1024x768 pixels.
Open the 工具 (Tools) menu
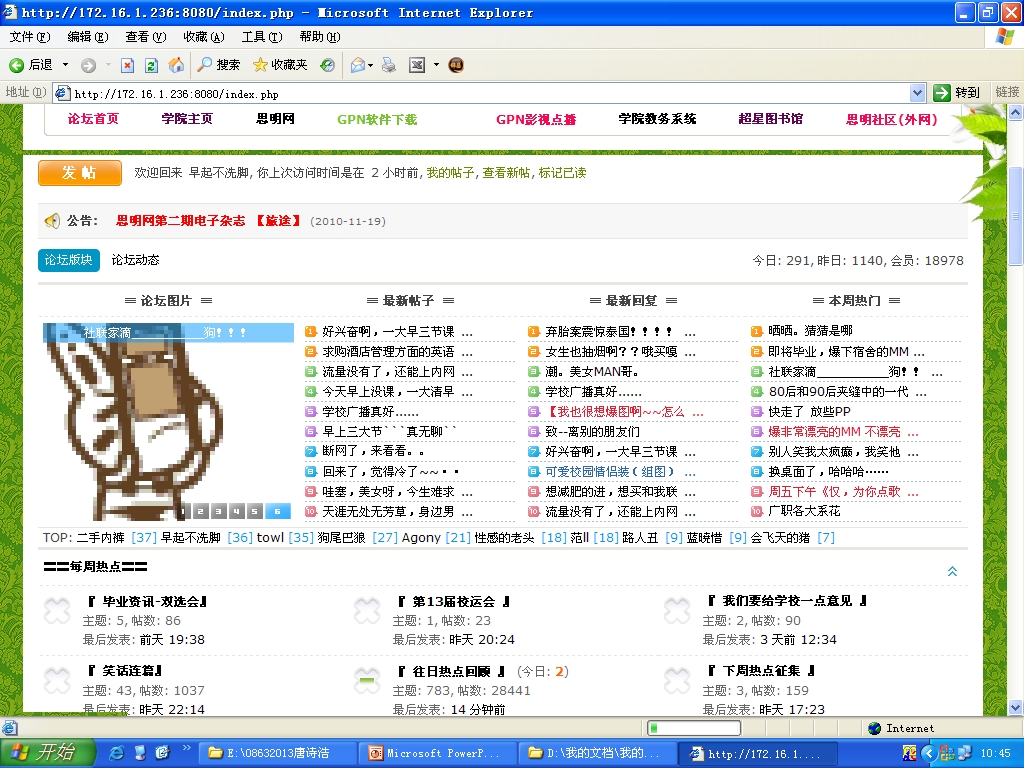(x=262, y=37)
